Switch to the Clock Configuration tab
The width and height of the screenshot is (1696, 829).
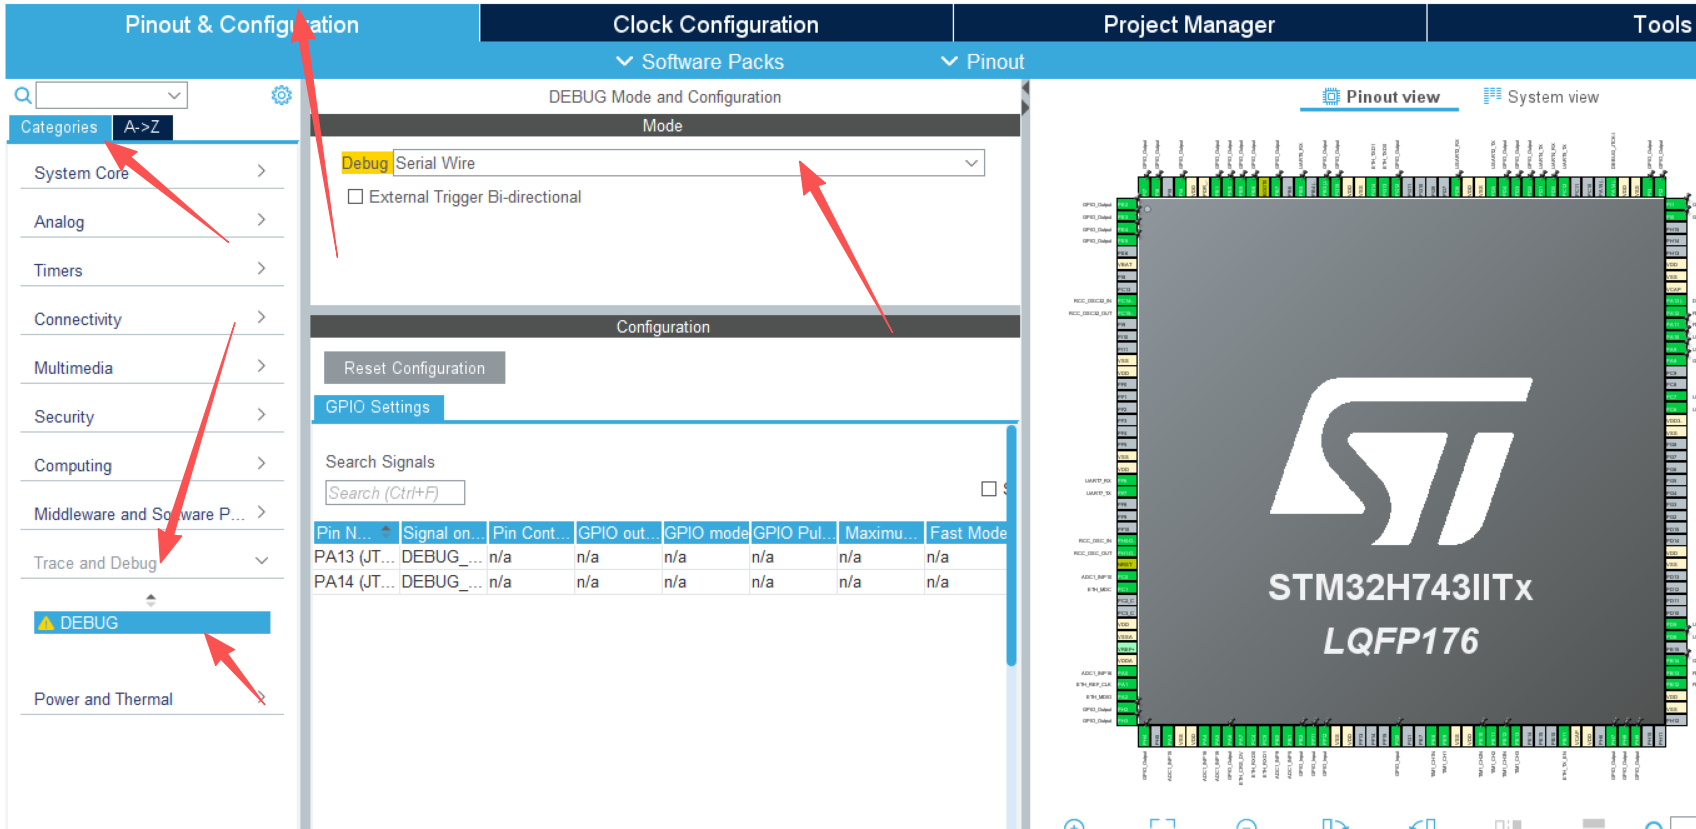[715, 24]
